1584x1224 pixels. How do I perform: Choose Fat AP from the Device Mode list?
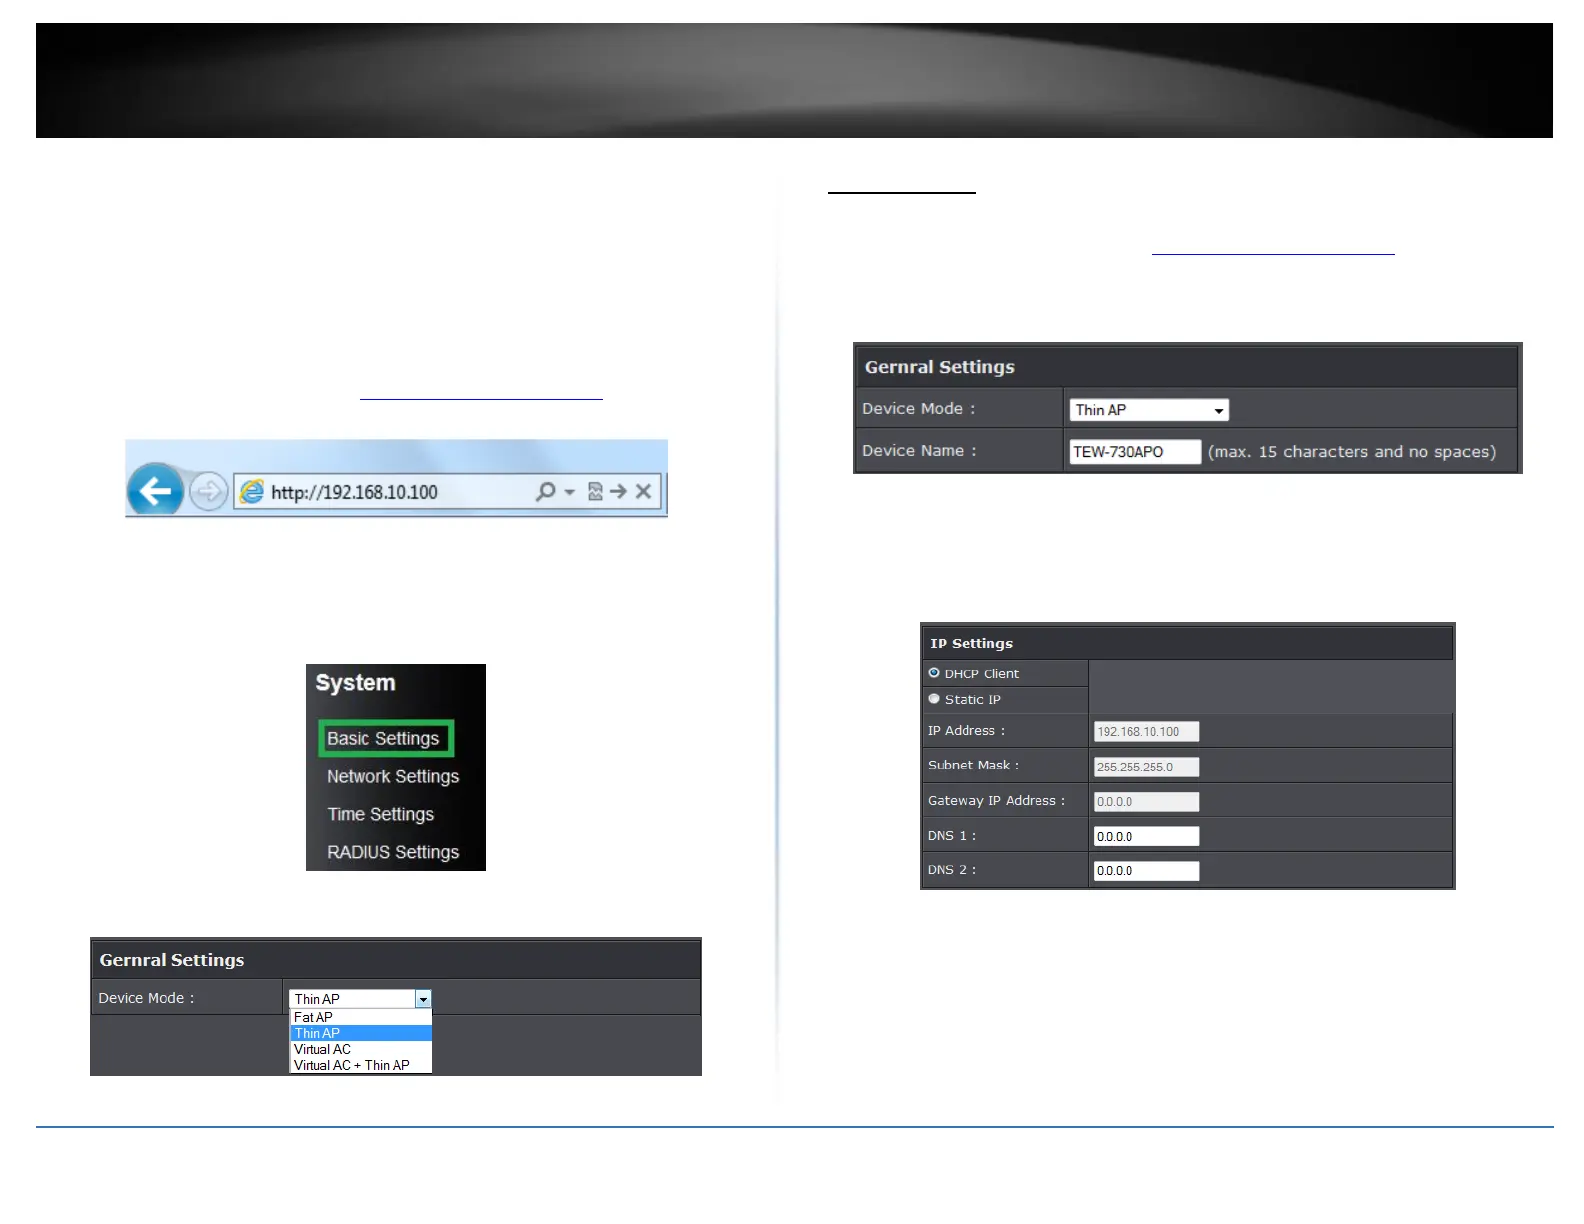(x=361, y=1017)
